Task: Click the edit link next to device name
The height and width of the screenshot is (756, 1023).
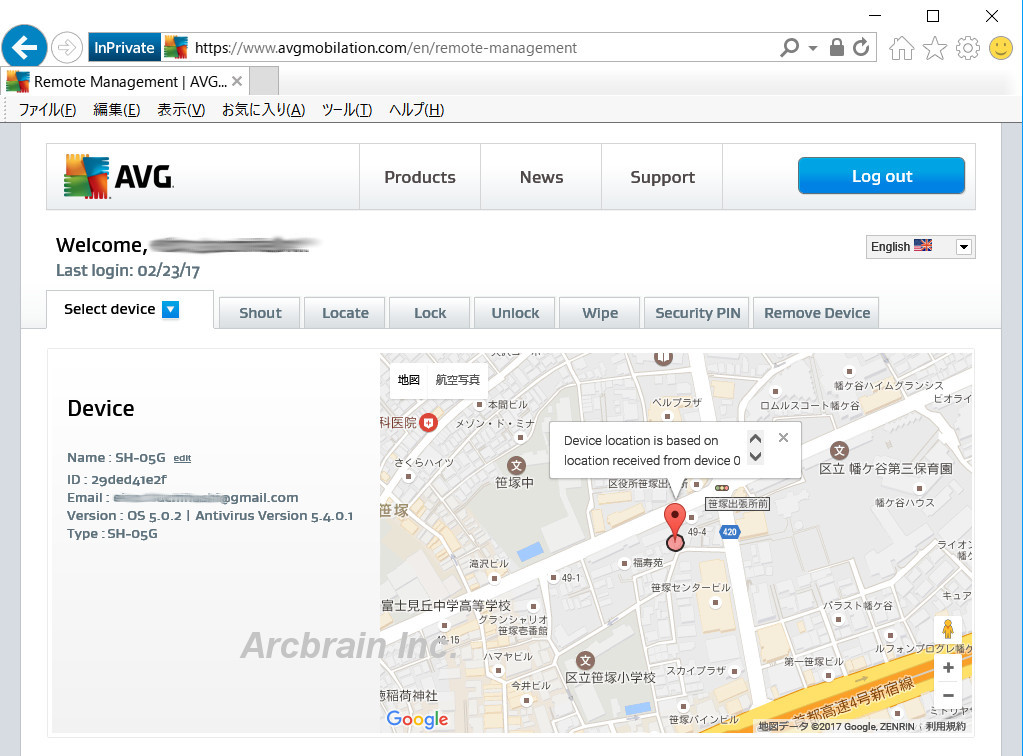Action: [x=182, y=458]
